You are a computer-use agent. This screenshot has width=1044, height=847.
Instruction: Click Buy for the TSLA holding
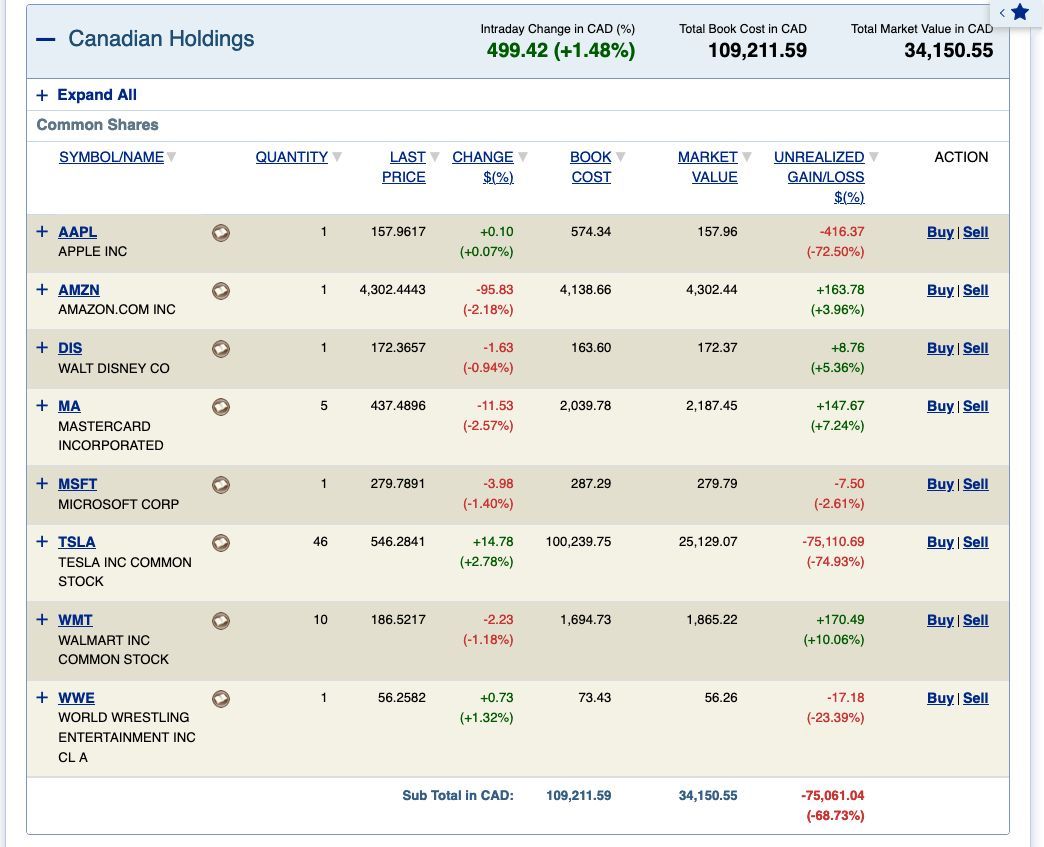point(940,542)
